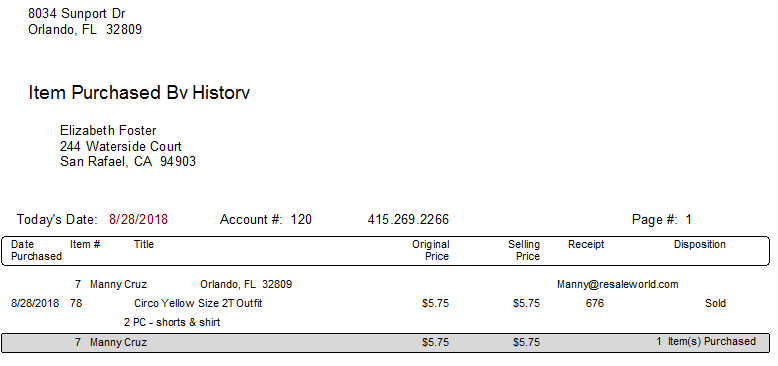Click the phone number 415.269.2266

coord(408,219)
